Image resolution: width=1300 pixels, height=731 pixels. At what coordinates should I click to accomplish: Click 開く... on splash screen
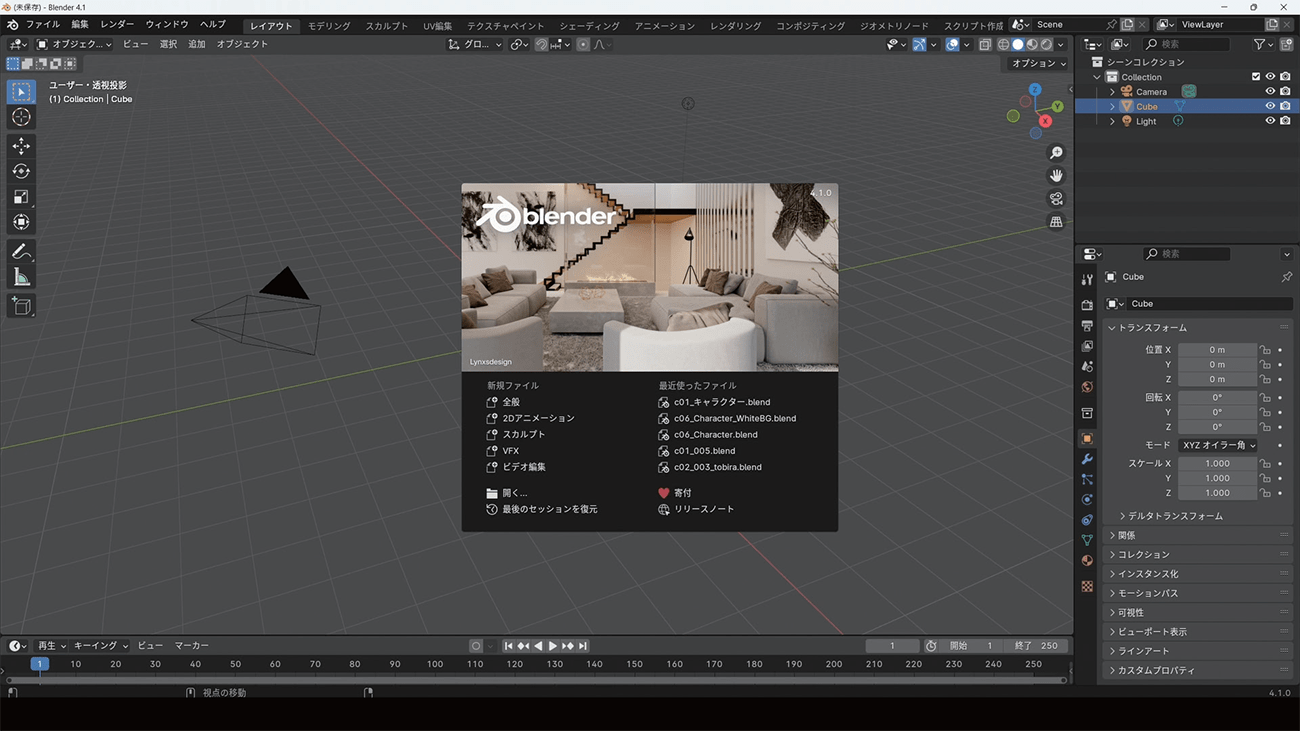pos(506,493)
